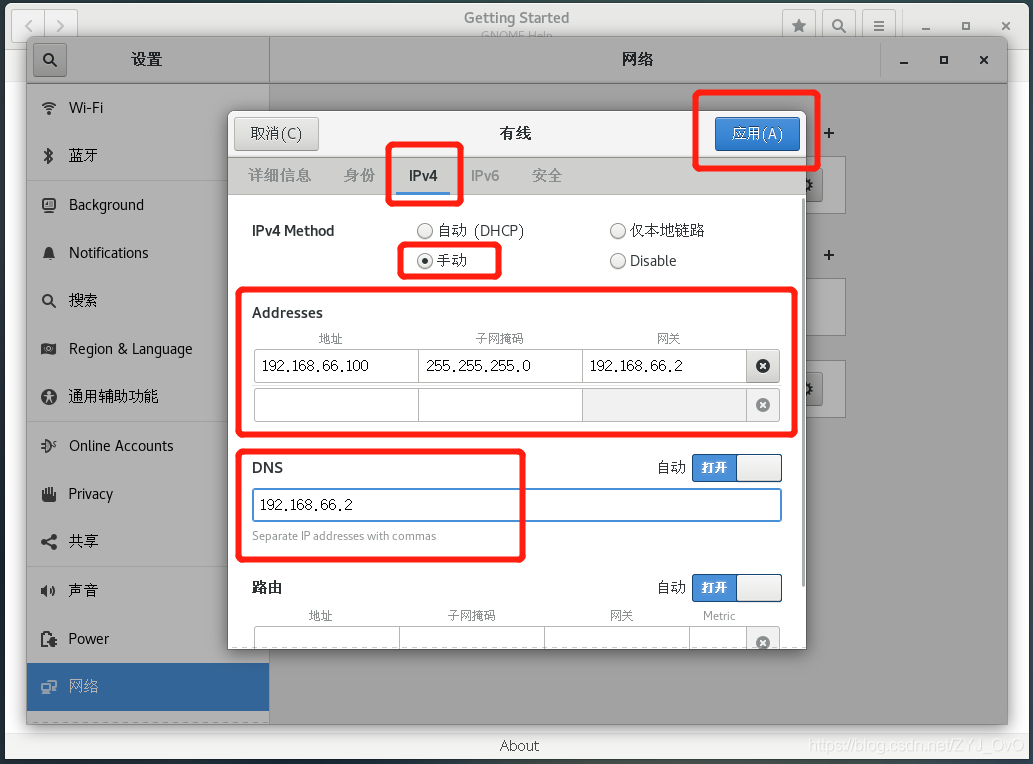The height and width of the screenshot is (764, 1033).
Task: Open Notifications settings
Action: pyautogui.click(x=148, y=253)
